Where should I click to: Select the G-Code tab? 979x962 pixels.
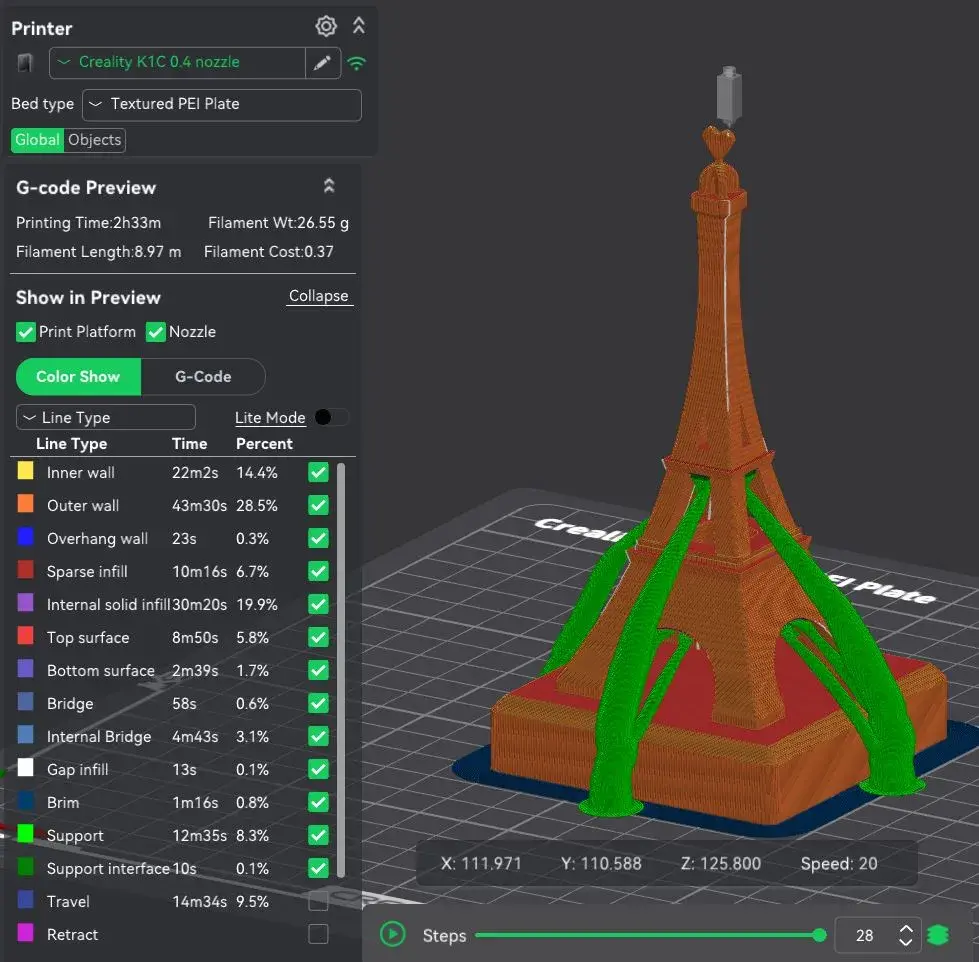pos(203,376)
